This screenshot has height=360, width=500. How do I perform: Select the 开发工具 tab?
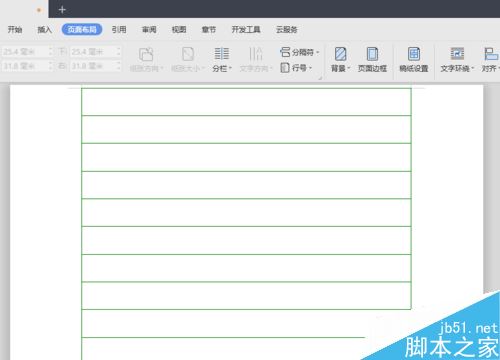tap(246, 30)
